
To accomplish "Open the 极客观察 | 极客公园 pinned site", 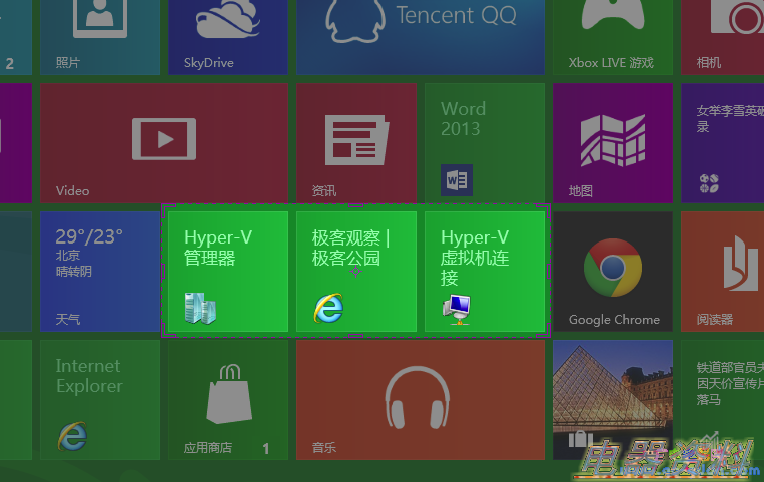I will pyautogui.click(x=356, y=271).
